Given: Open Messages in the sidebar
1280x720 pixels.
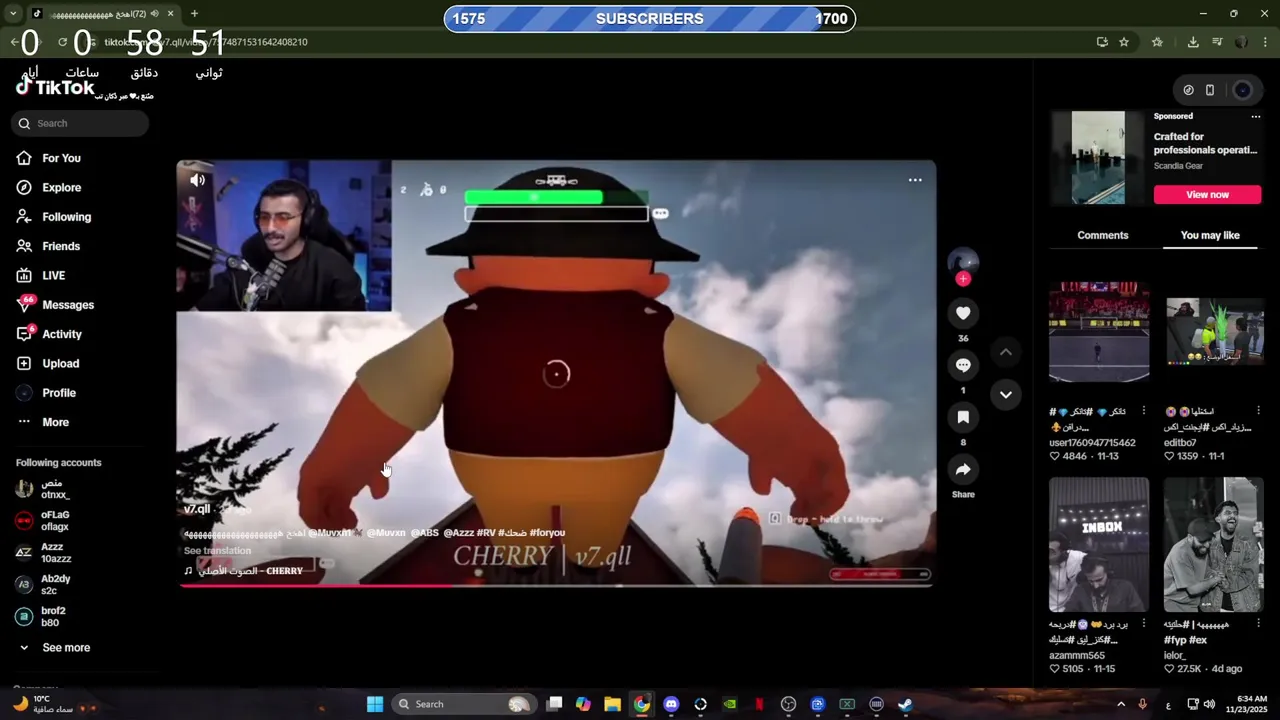Looking at the screenshot, I should [68, 305].
